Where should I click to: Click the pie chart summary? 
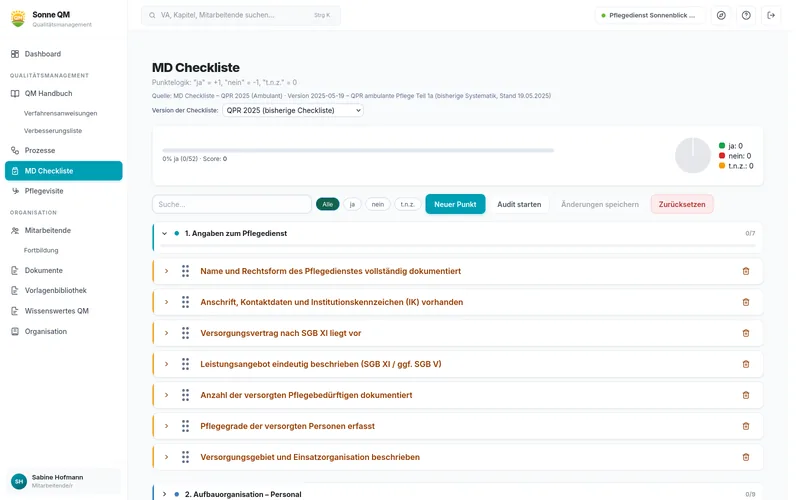tap(692, 155)
